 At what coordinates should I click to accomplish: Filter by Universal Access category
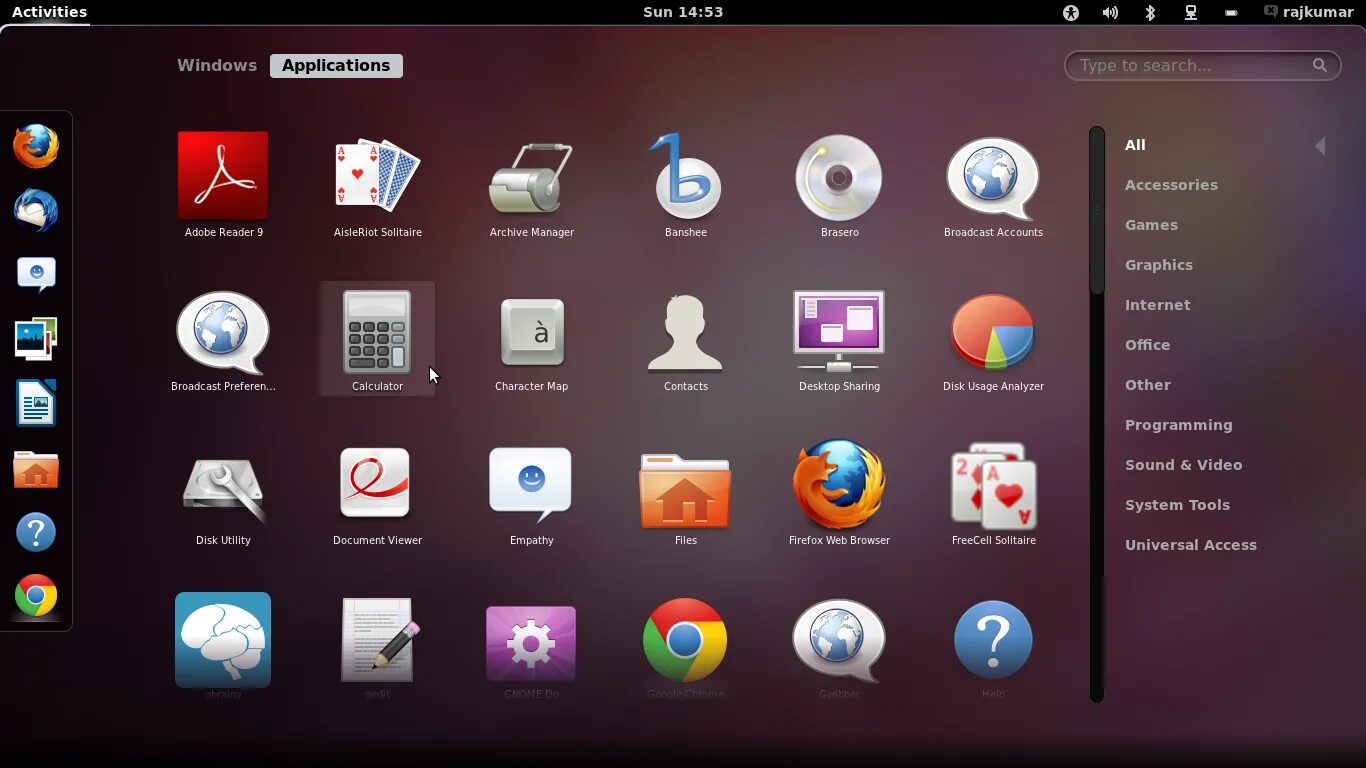pos(1190,545)
